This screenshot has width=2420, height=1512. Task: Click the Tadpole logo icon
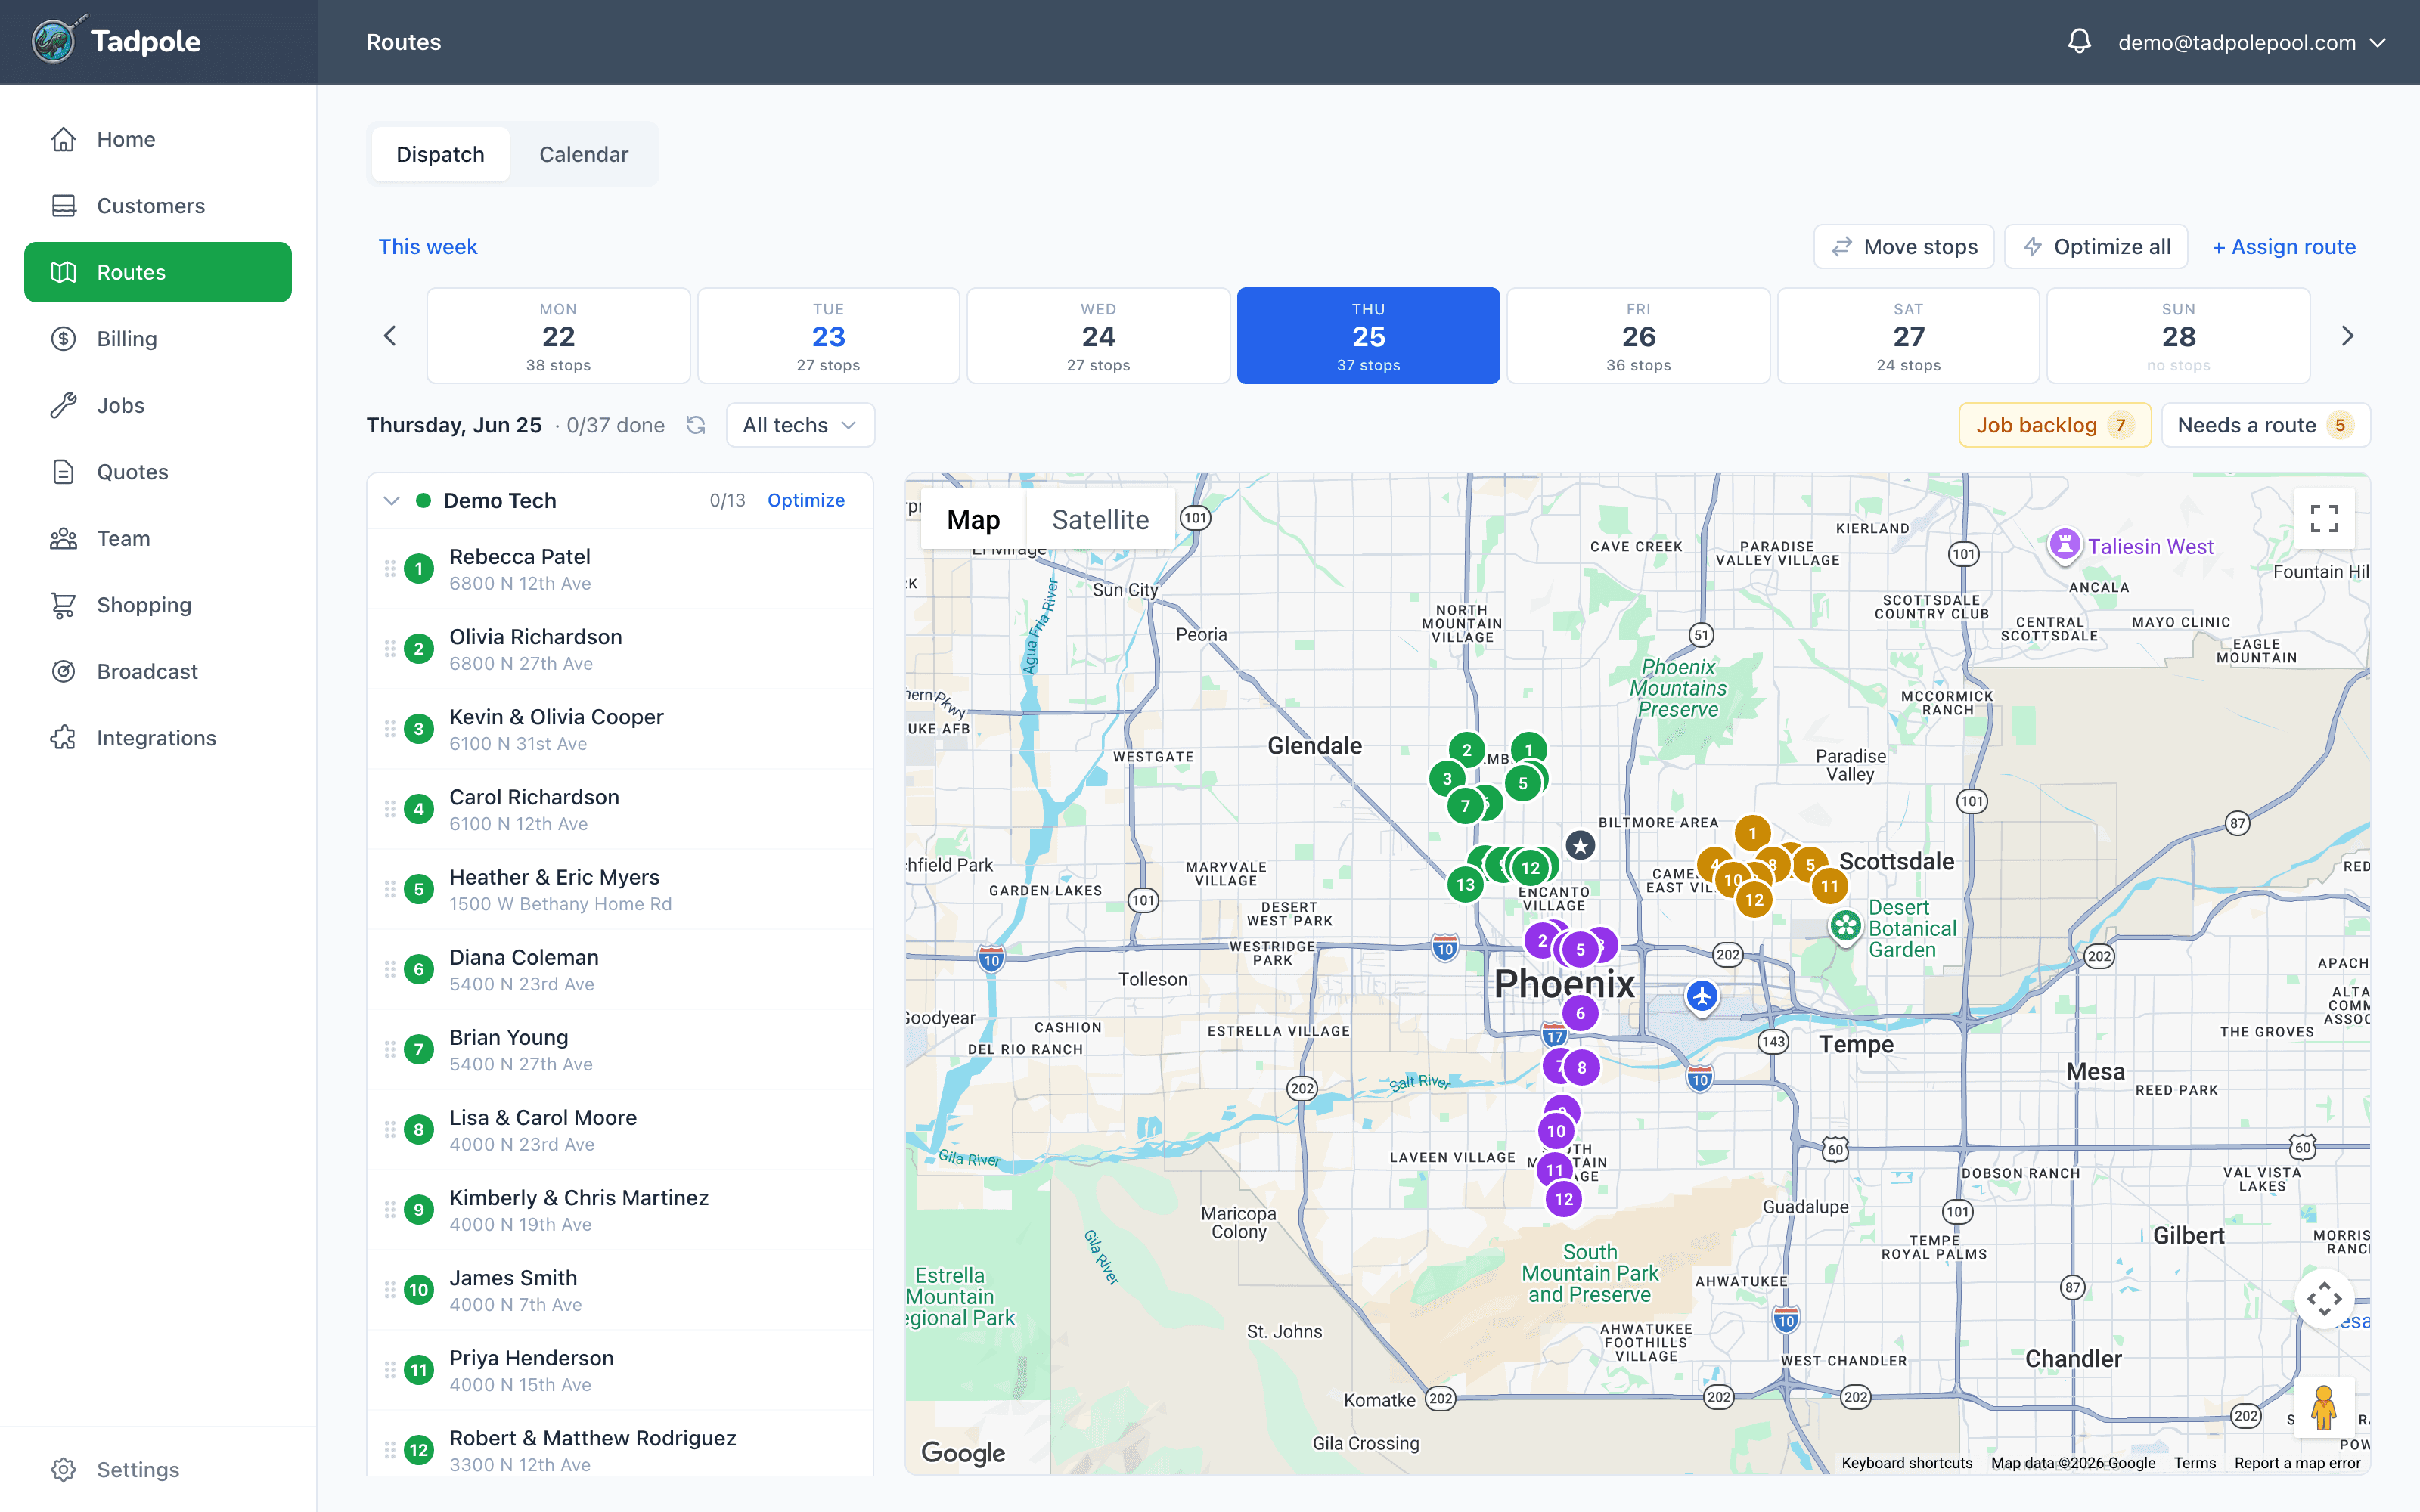pos(55,41)
